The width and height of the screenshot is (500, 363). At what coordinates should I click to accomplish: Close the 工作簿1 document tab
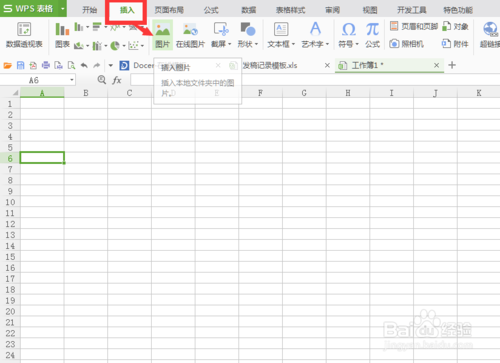click(436, 65)
